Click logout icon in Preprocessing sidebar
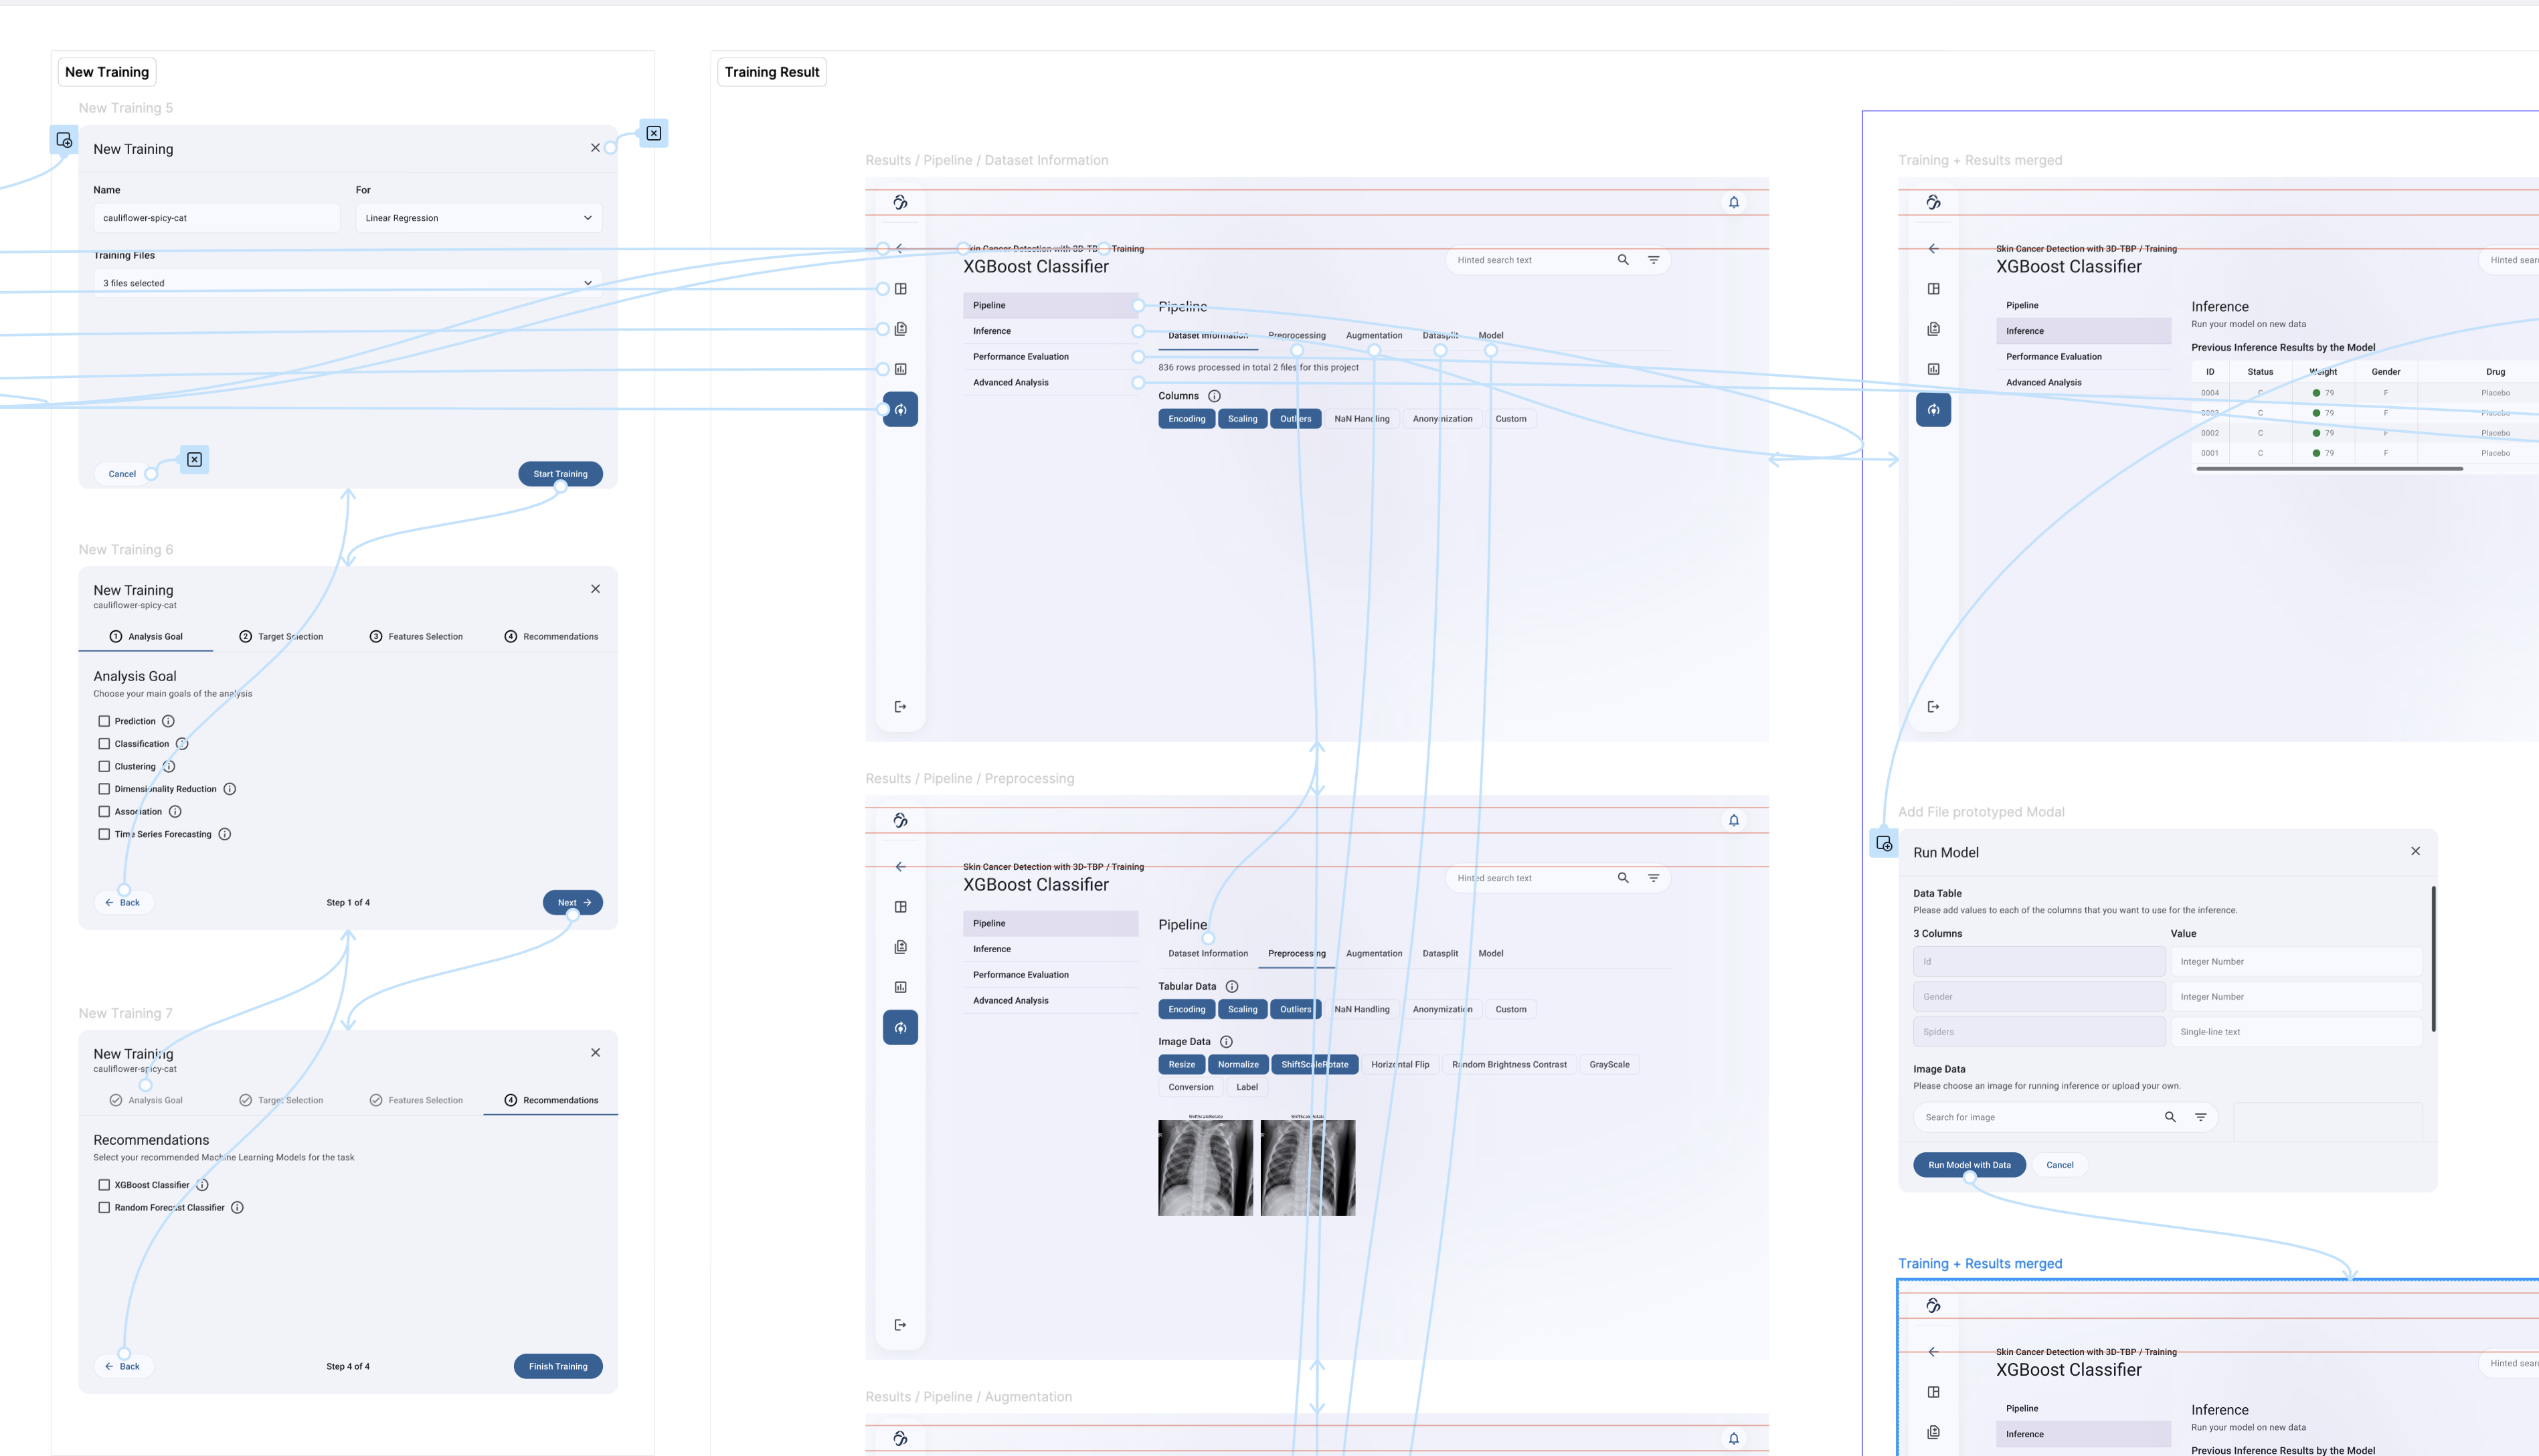Image resolution: width=2539 pixels, height=1456 pixels. [900, 1325]
